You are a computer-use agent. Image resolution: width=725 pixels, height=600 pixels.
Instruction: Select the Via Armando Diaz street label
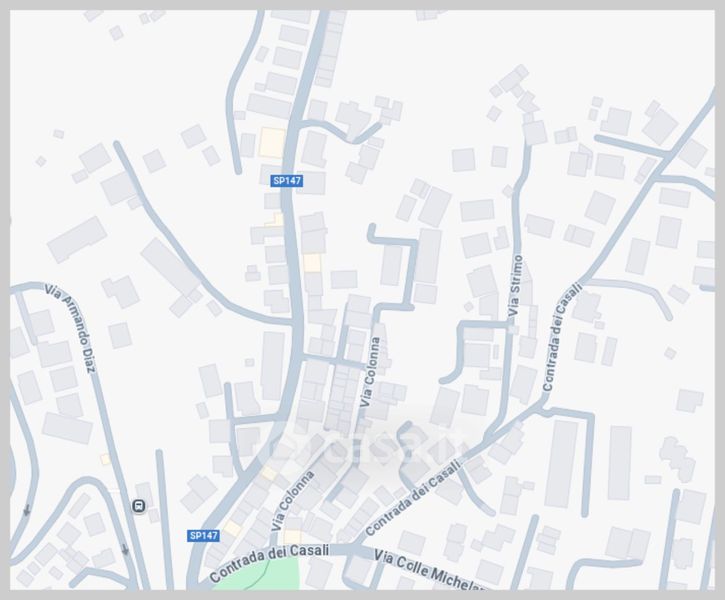[71, 328]
